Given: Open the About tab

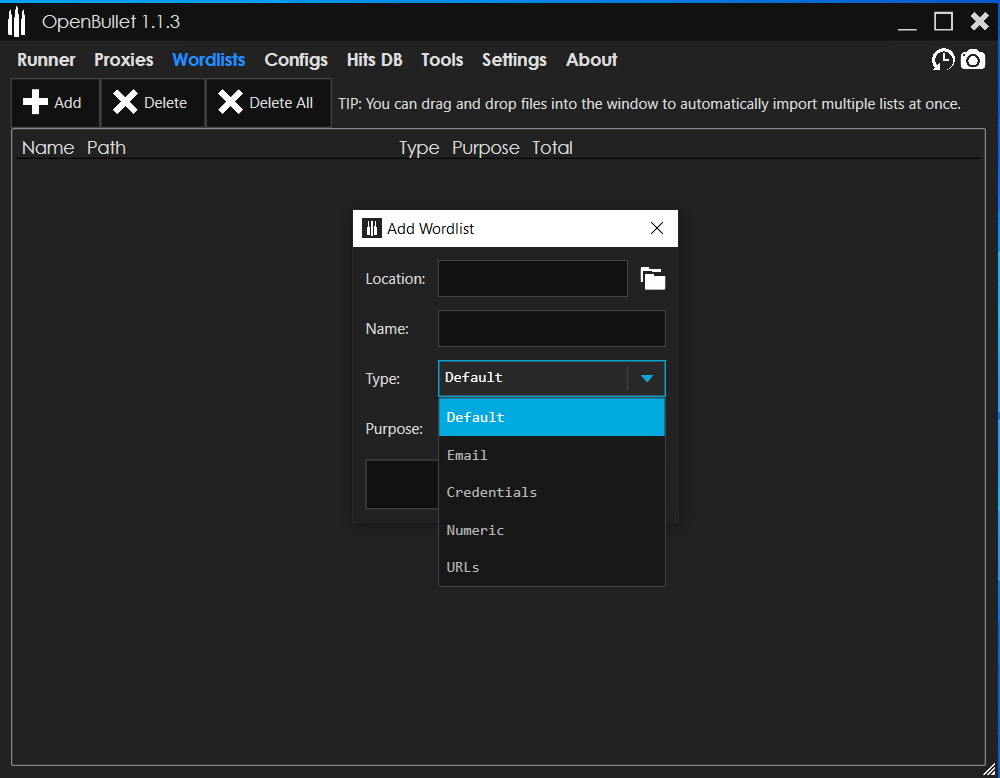Looking at the screenshot, I should pos(591,60).
